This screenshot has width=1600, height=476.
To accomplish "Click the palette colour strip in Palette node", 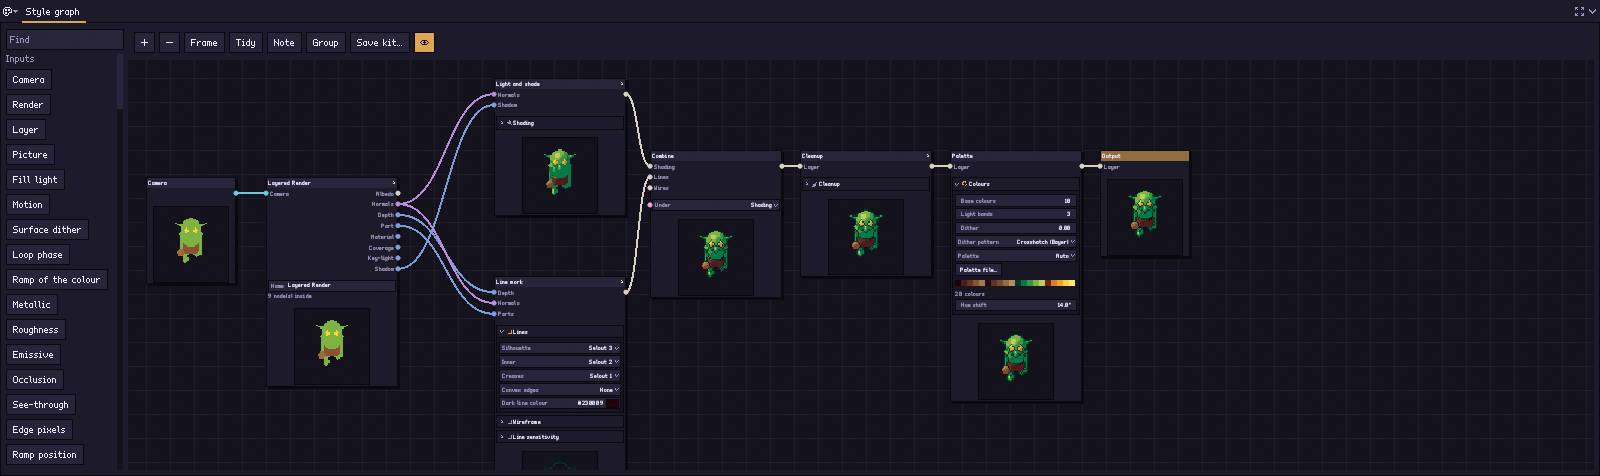I will pos(1015,283).
